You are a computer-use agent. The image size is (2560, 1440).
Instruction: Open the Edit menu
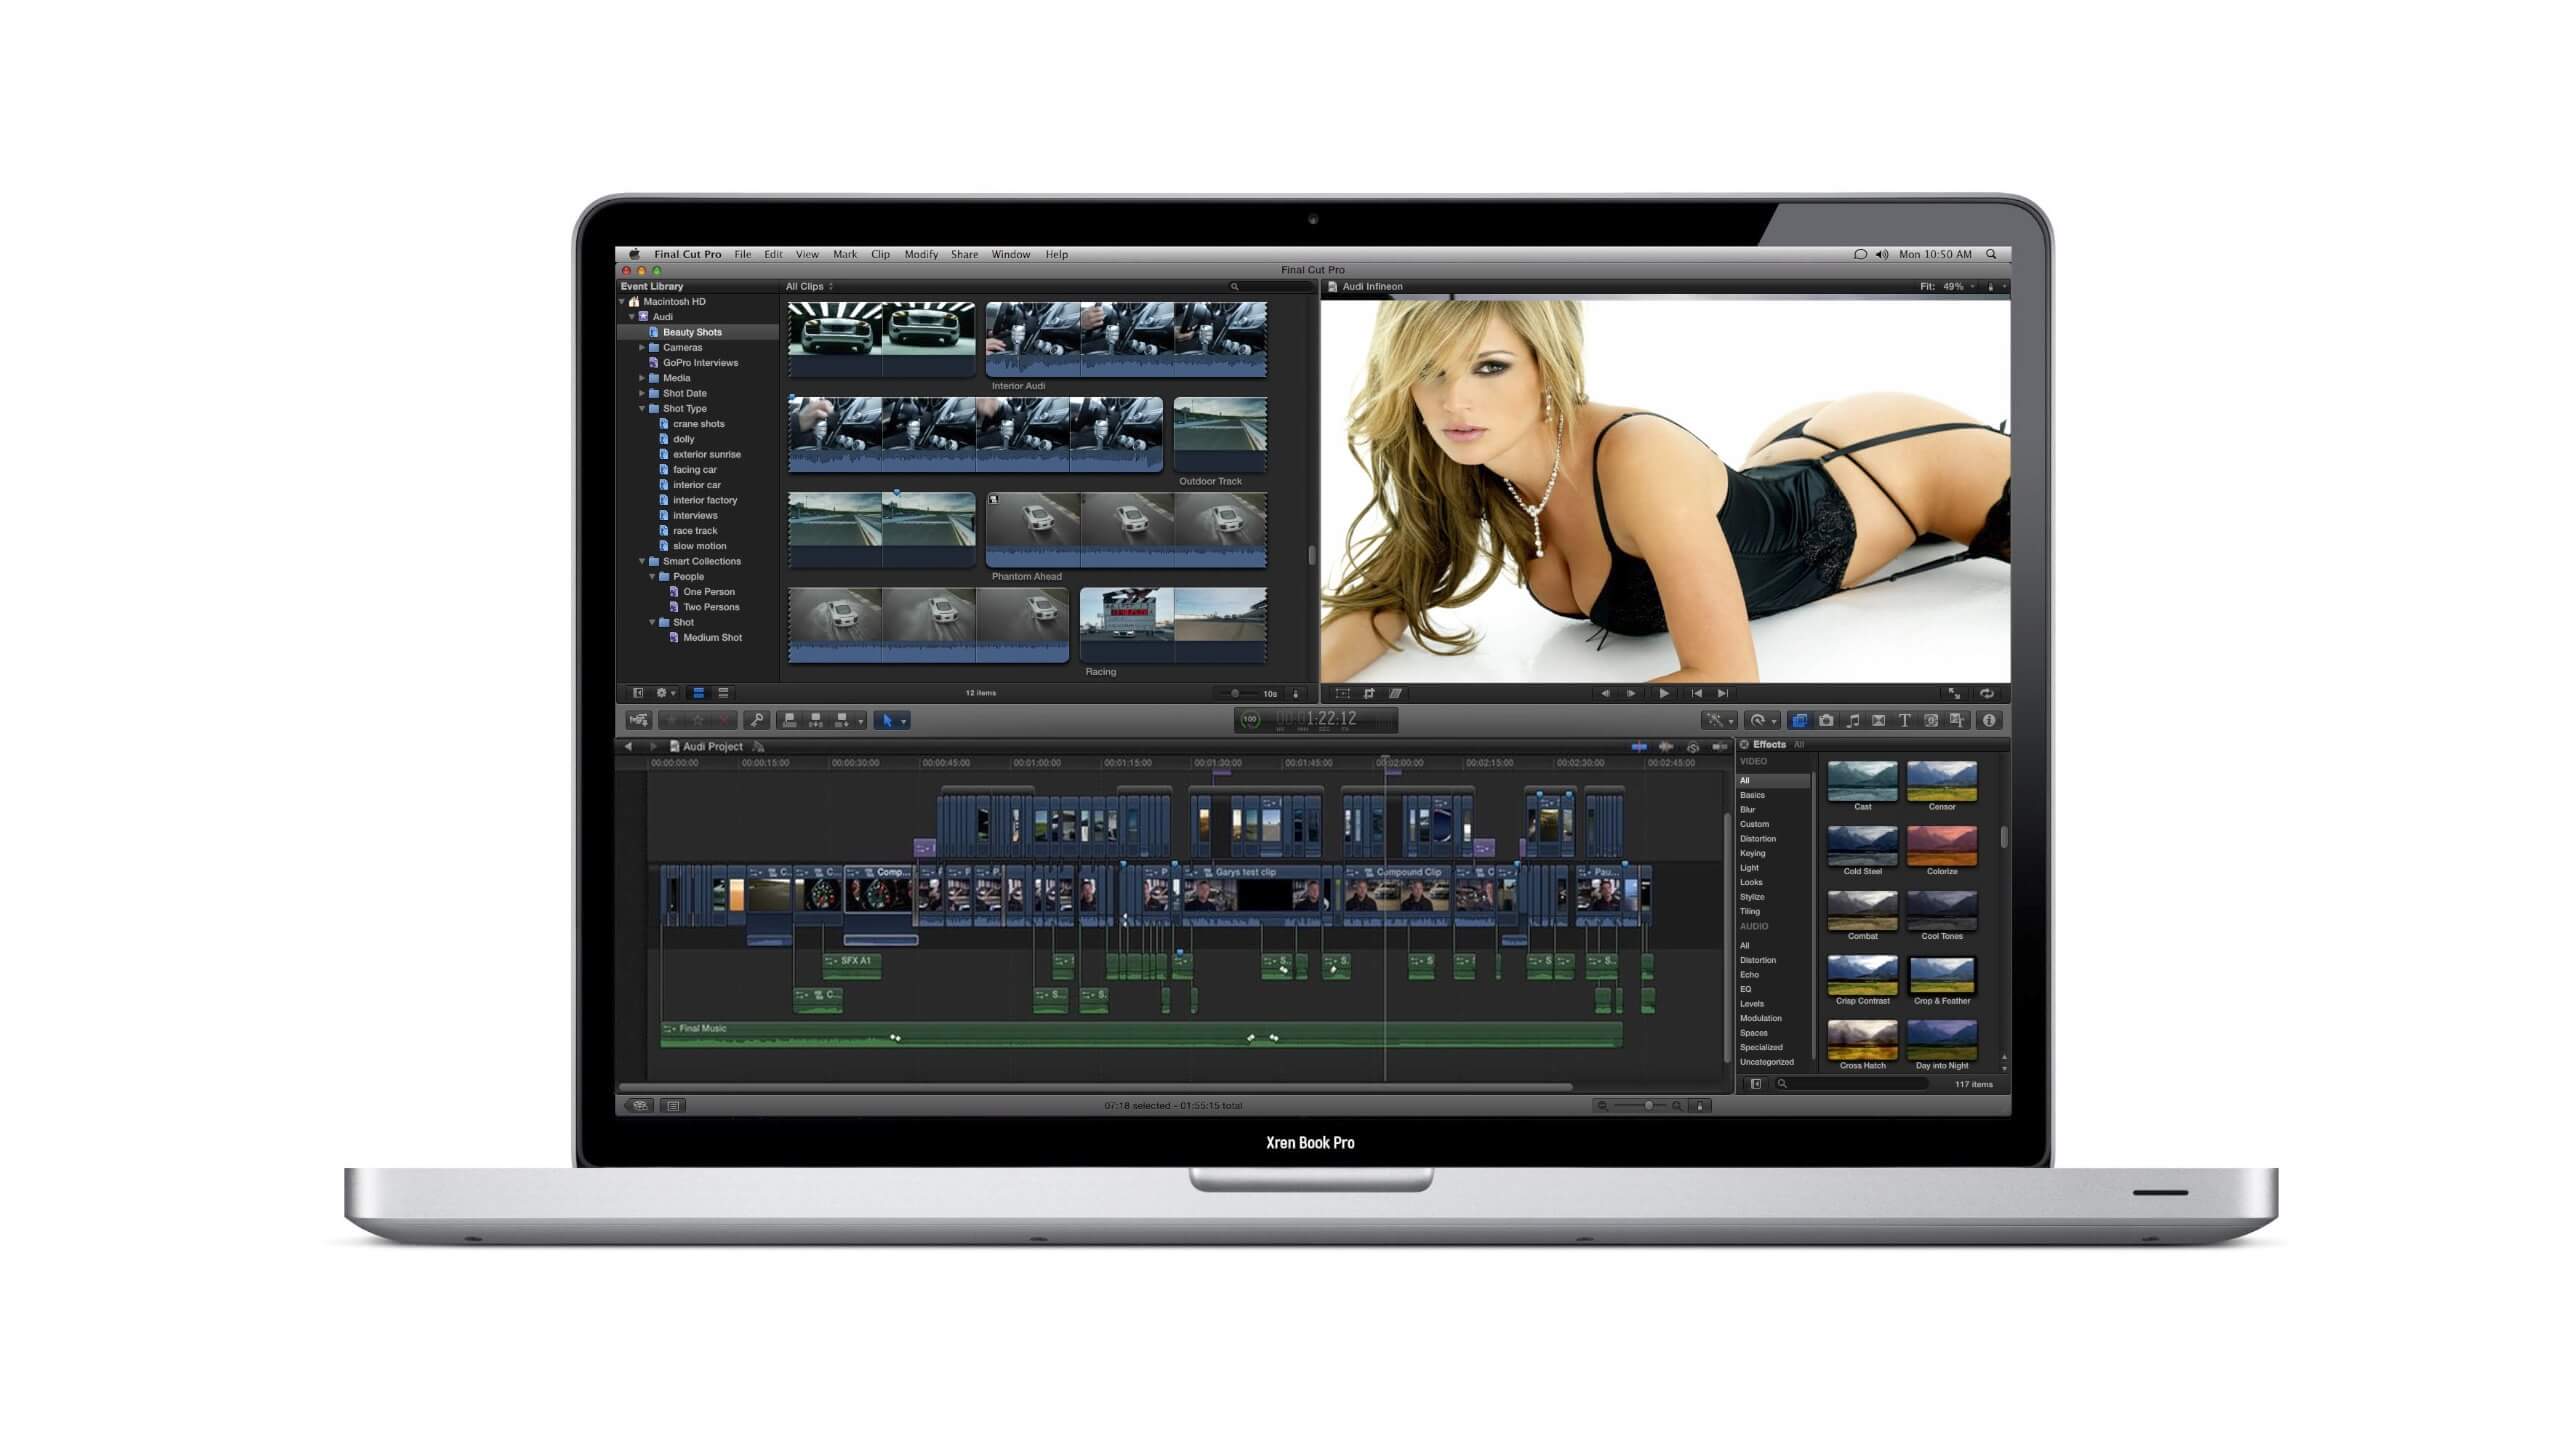(773, 254)
